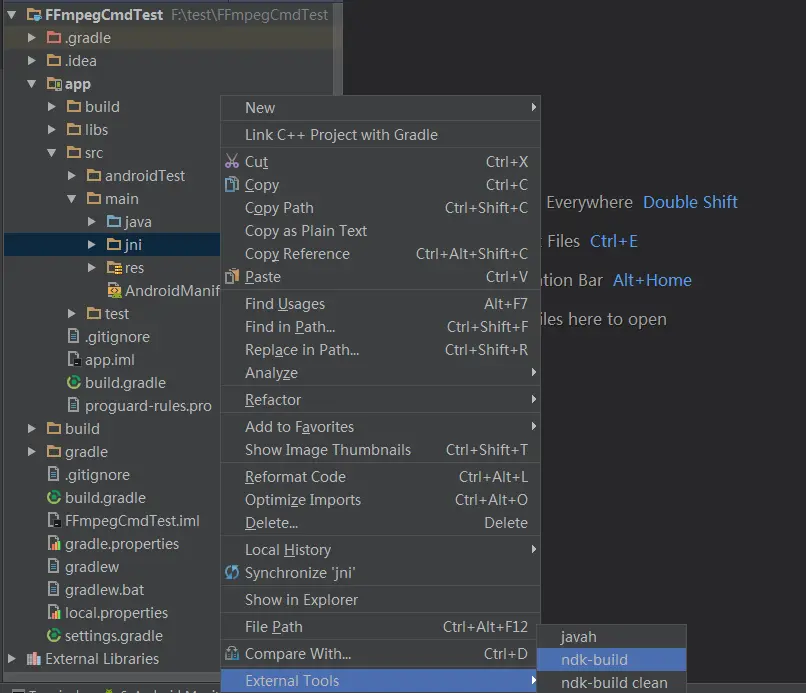Click the project tree vertical scrollbar

click(338, 49)
